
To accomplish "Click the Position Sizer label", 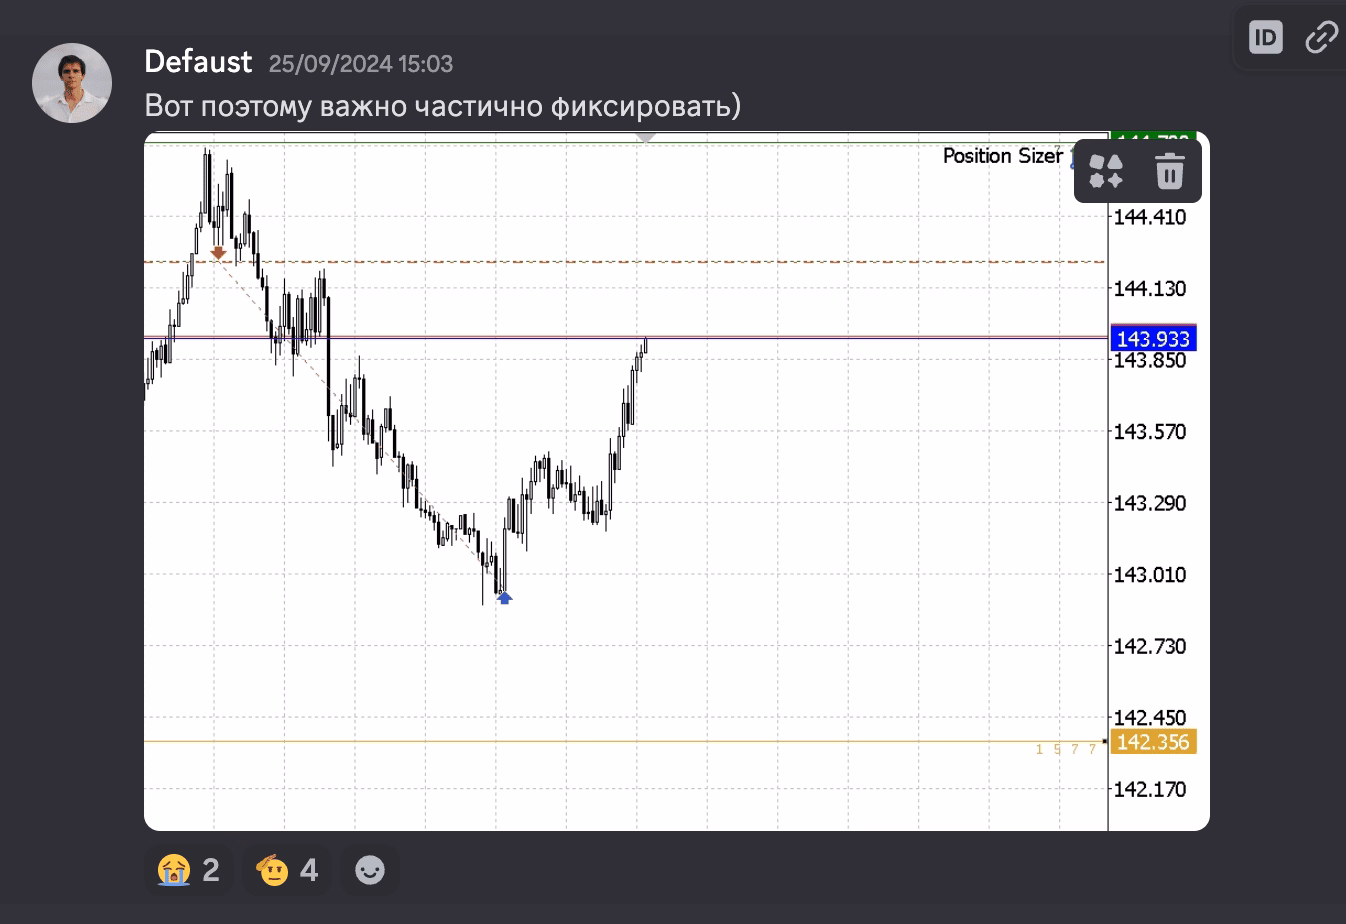I will click(x=1003, y=156).
